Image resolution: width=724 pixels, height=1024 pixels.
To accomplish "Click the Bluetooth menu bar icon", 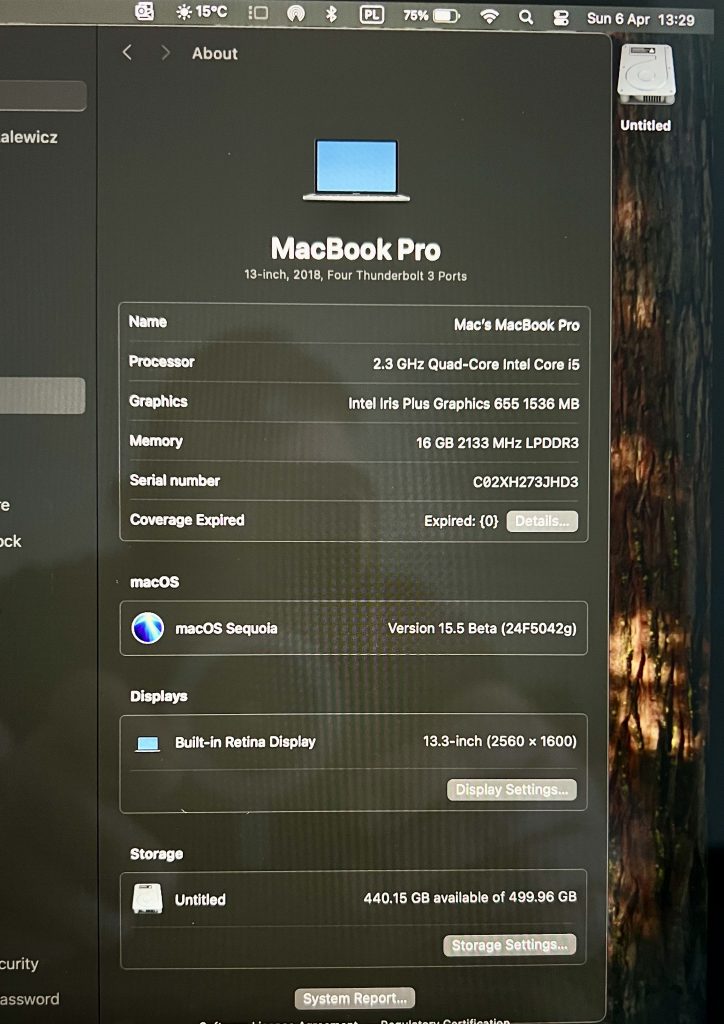I will pyautogui.click(x=332, y=14).
